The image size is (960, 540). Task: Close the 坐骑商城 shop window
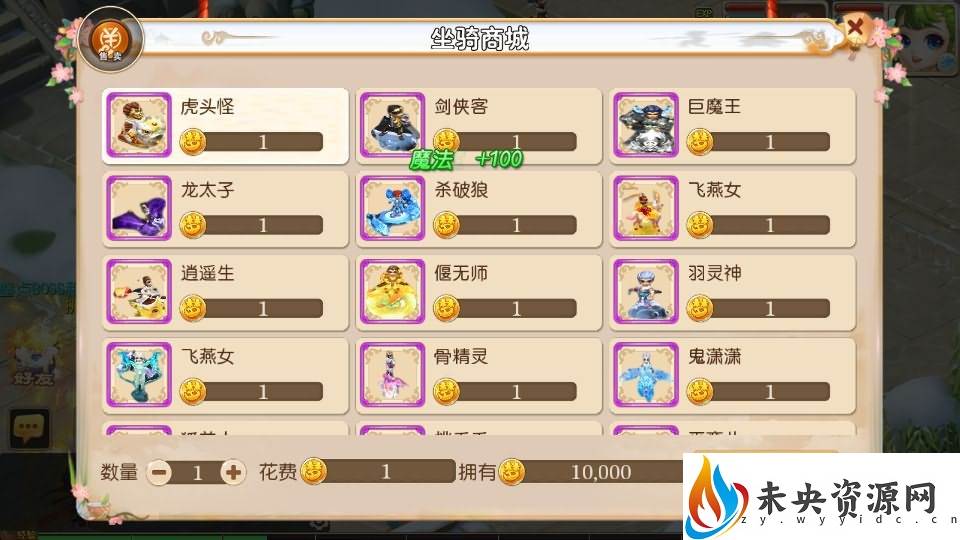click(x=855, y=27)
